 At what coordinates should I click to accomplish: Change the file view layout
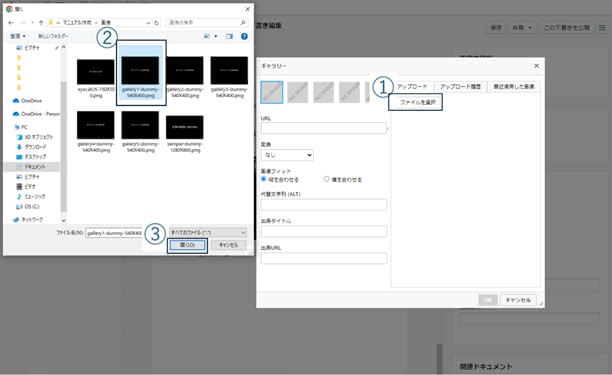[207, 36]
